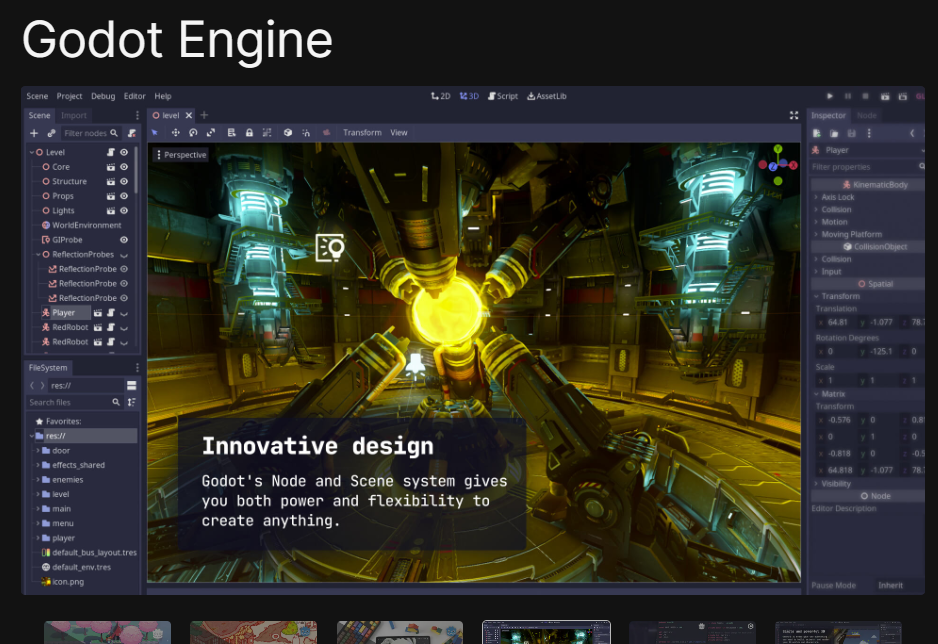Click the camera override icon before Transform
The image size is (938, 644).
click(x=327, y=133)
